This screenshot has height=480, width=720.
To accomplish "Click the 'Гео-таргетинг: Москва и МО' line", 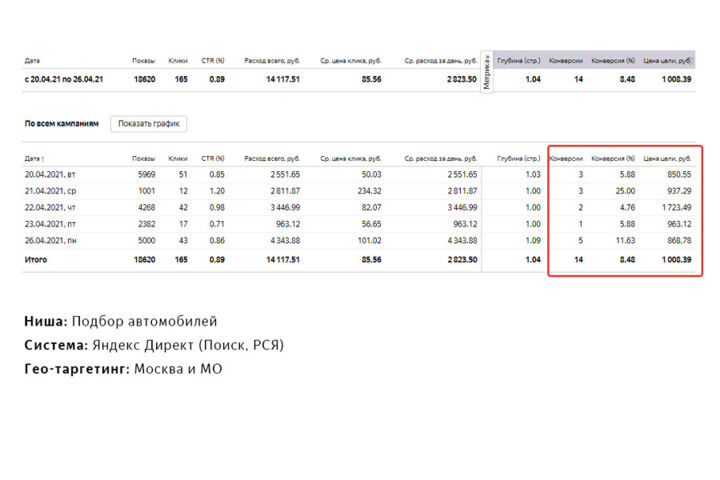I will pyautogui.click(x=123, y=369).
